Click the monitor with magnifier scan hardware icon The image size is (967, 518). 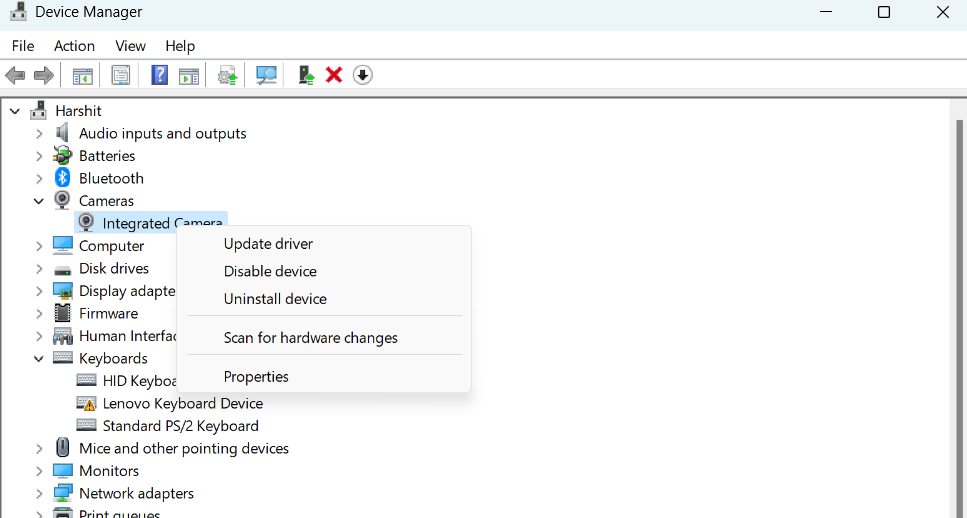coord(266,76)
